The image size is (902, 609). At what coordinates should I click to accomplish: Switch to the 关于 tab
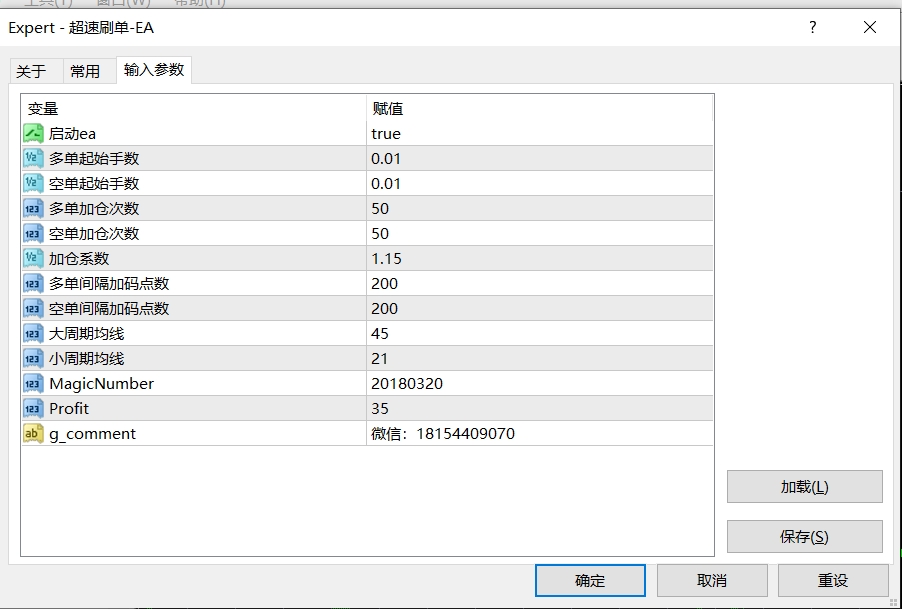pyautogui.click(x=32, y=71)
